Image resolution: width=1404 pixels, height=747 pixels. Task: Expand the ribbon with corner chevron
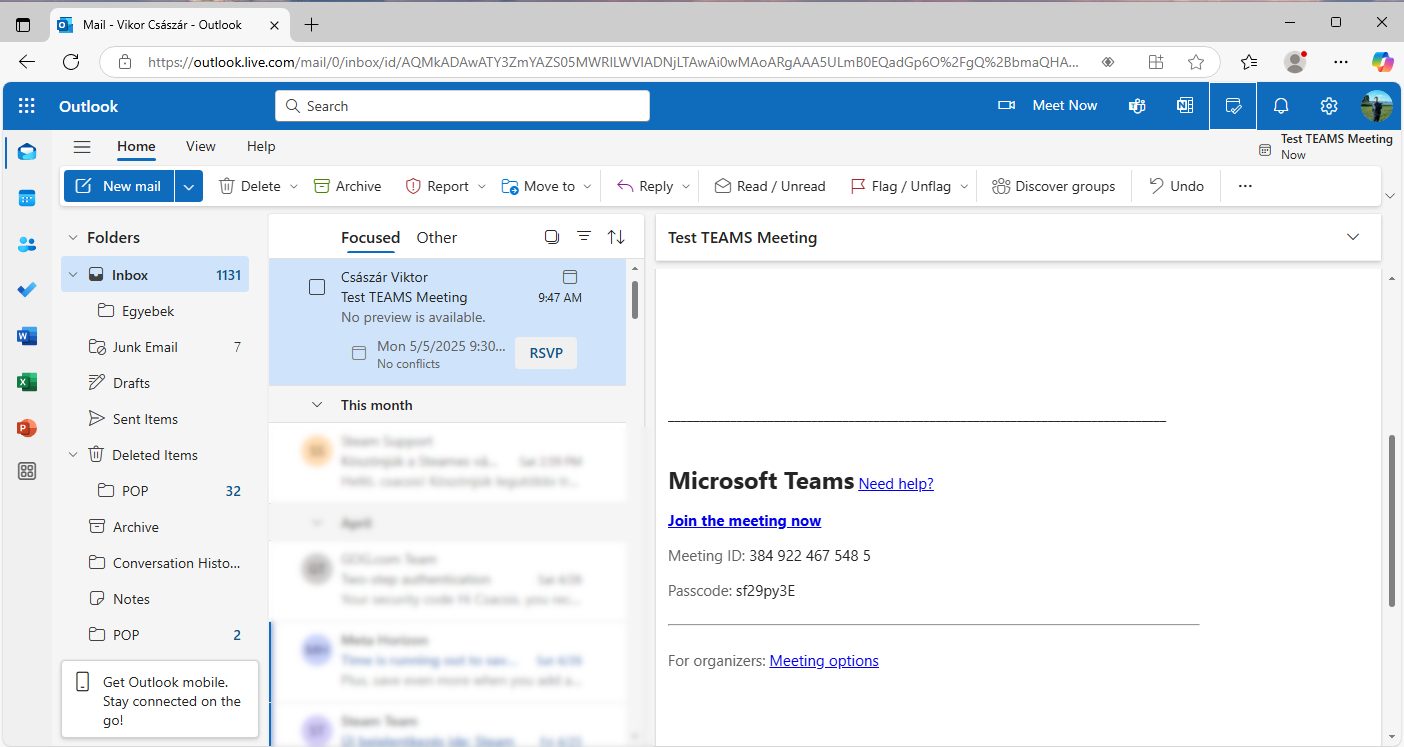(1389, 195)
